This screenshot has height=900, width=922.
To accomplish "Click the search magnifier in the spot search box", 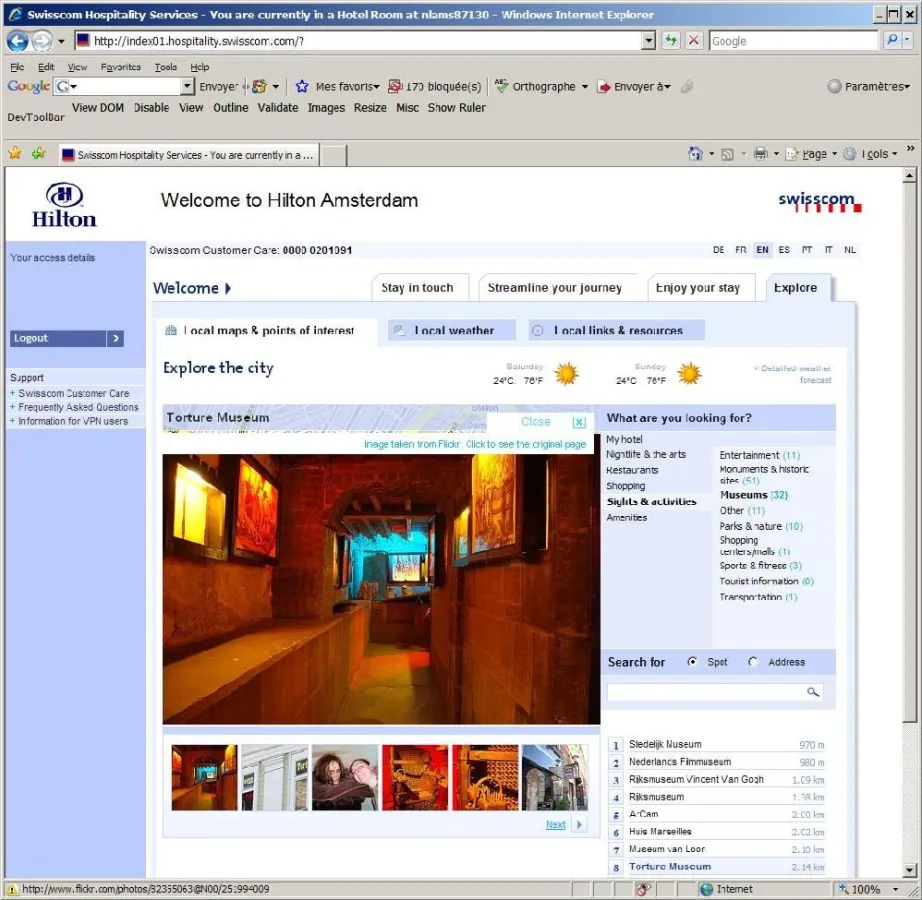I will (813, 692).
